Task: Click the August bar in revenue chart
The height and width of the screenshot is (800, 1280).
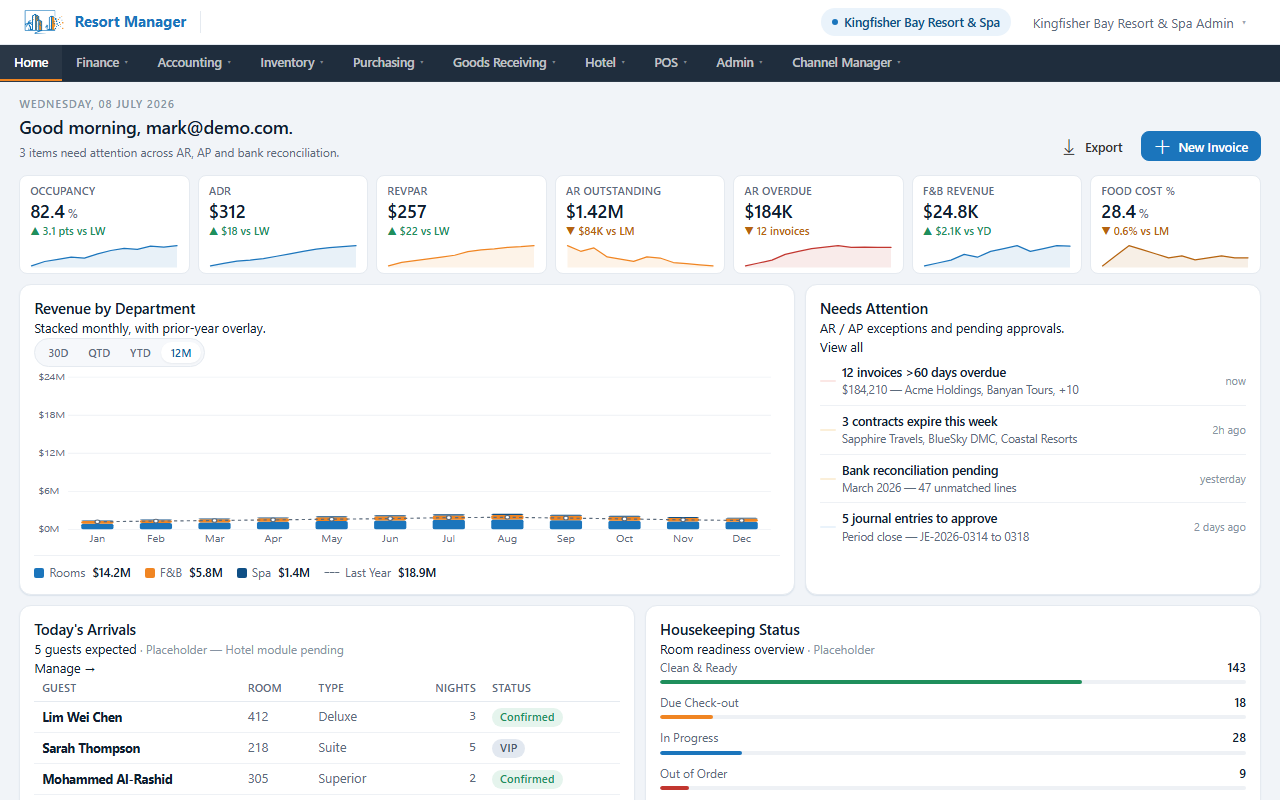Action: pyautogui.click(x=507, y=521)
